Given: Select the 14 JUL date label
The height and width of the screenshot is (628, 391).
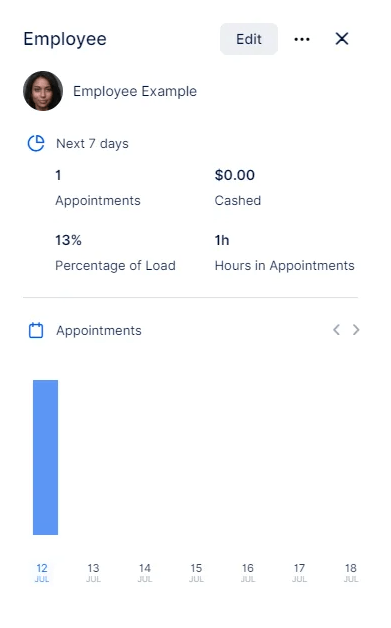Looking at the screenshot, I should pyautogui.click(x=145, y=572).
